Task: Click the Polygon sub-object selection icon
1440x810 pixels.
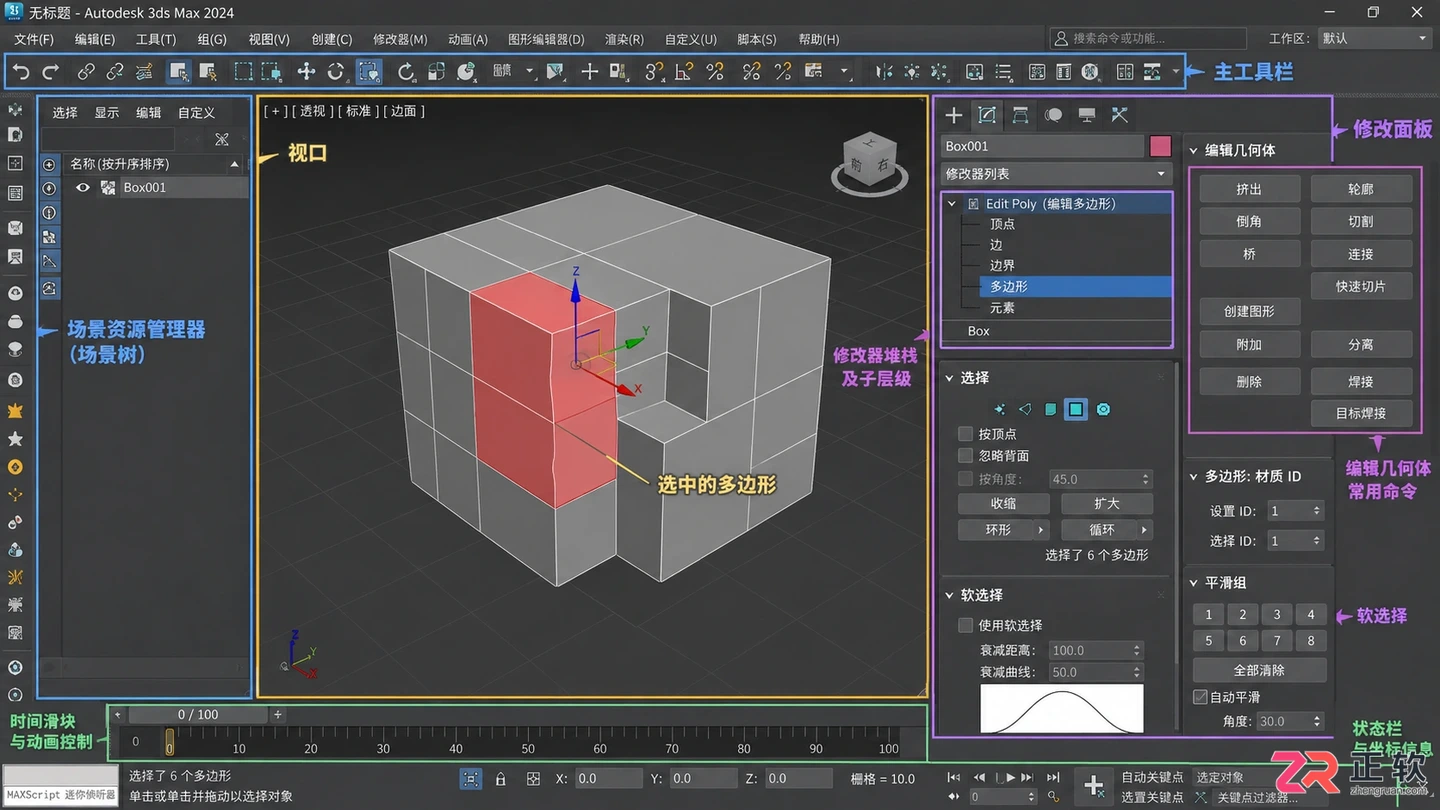Action: coord(1076,409)
